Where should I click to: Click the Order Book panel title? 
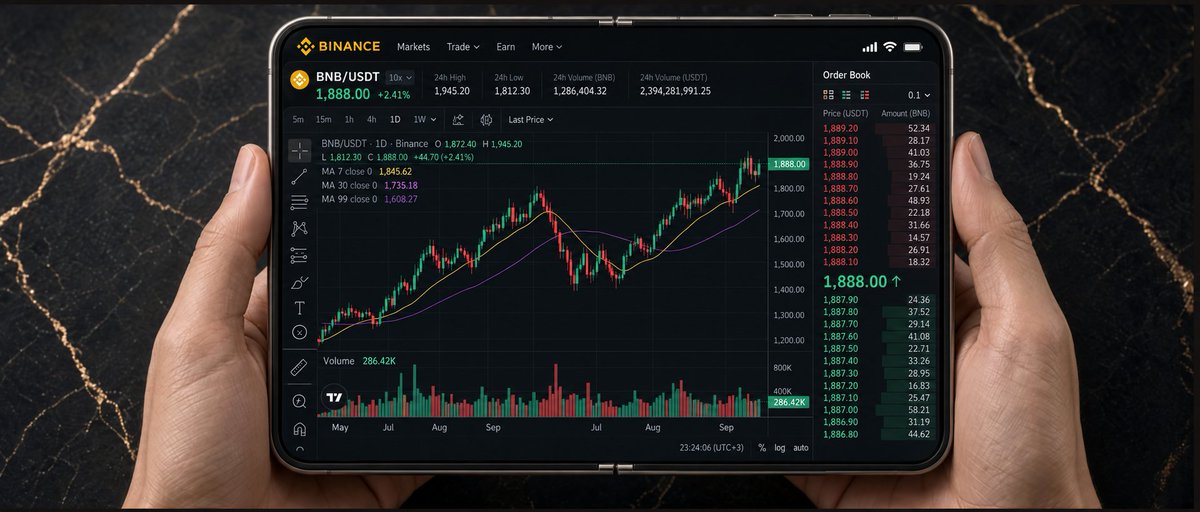click(x=846, y=74)
